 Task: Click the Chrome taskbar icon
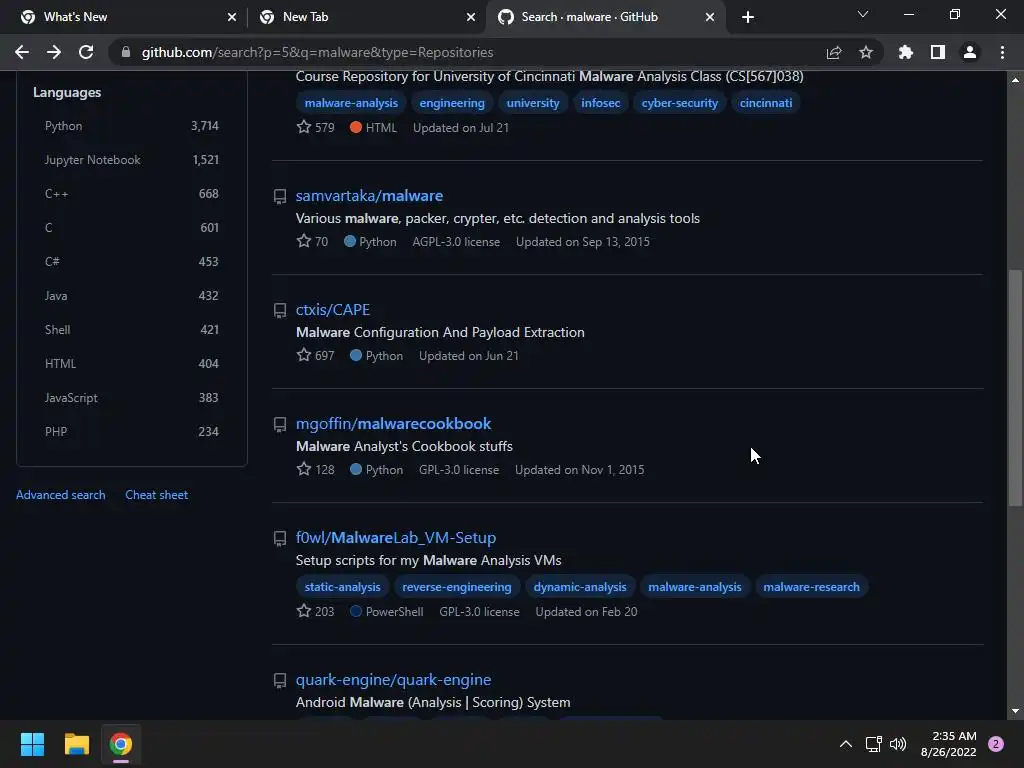tap(121, 744)
